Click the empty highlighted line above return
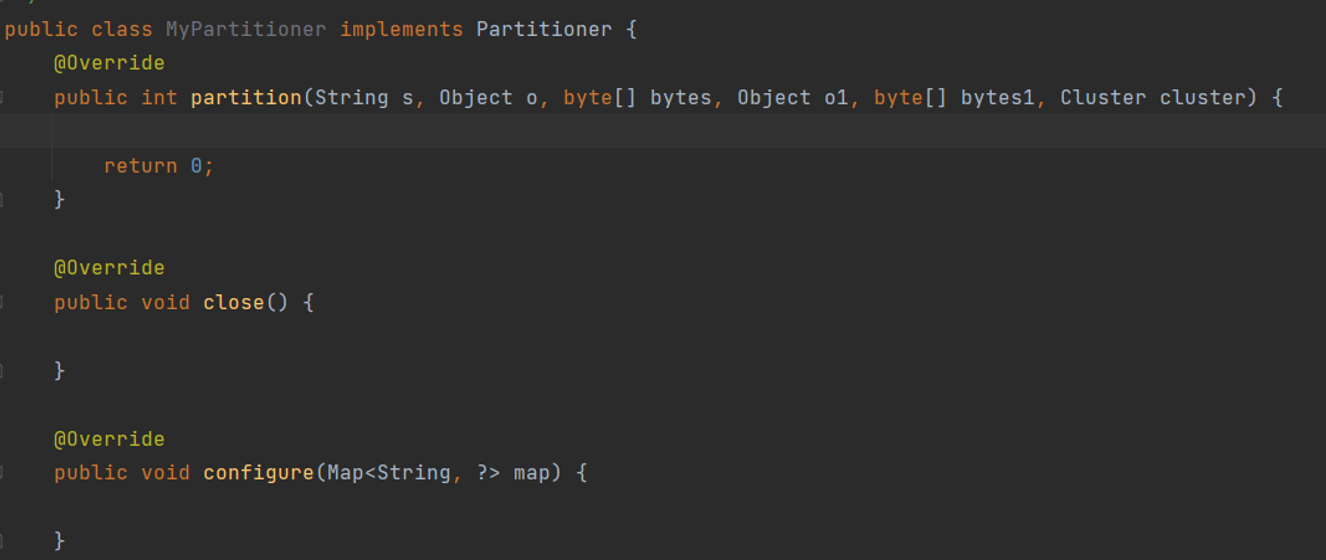 pos(600,131)
